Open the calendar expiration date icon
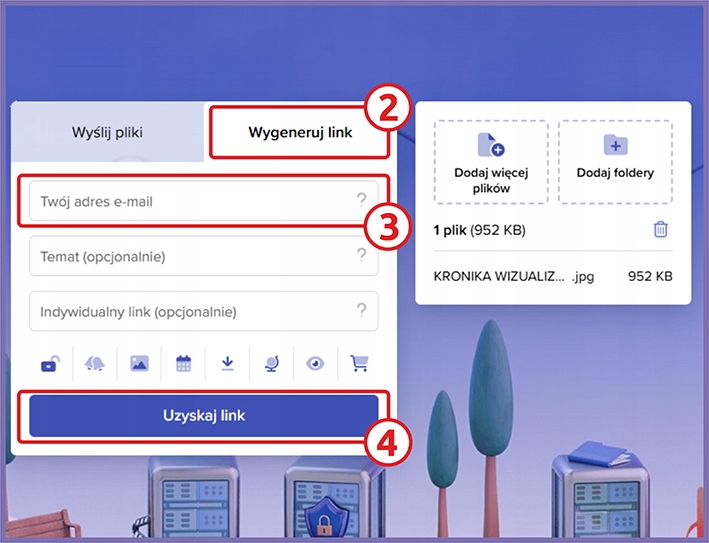The height and width of the screenshot is (543, 709). tap(183, 365)
